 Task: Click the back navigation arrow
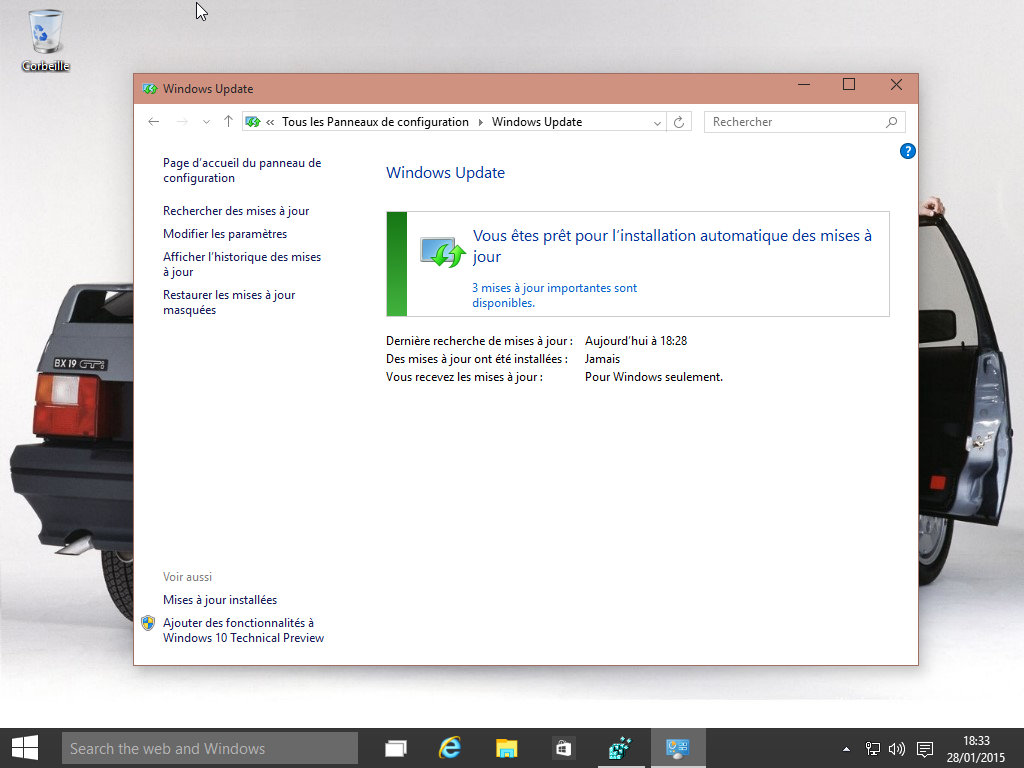[153, 122]
